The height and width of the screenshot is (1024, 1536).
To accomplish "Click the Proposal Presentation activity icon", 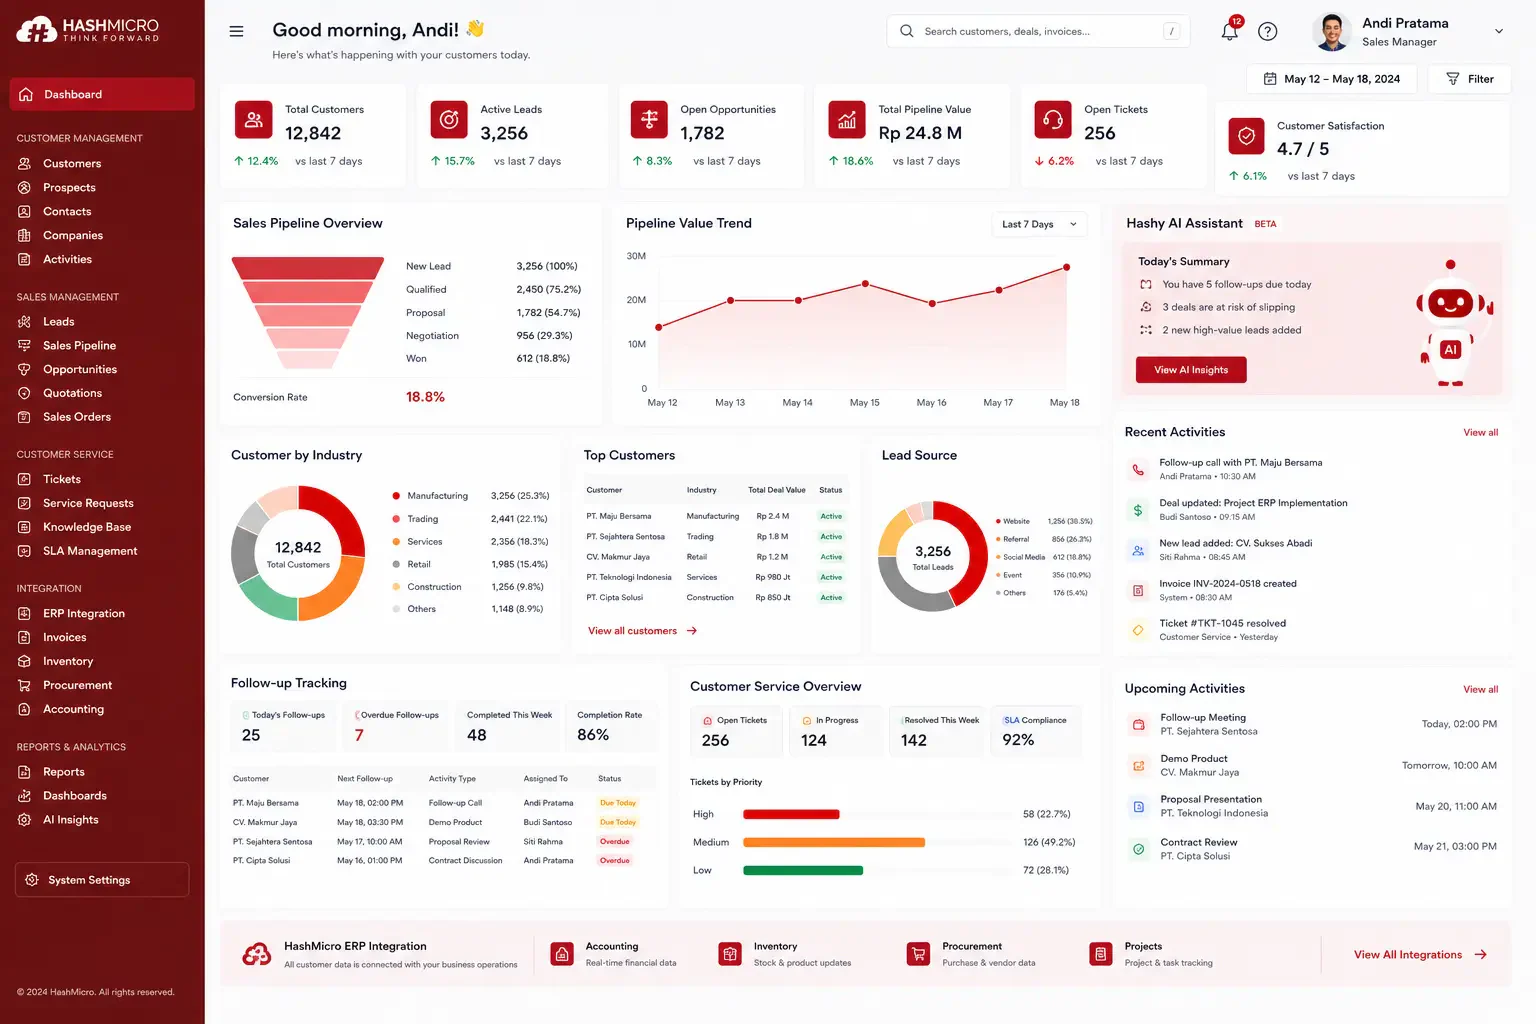I will pos(1138,806).
